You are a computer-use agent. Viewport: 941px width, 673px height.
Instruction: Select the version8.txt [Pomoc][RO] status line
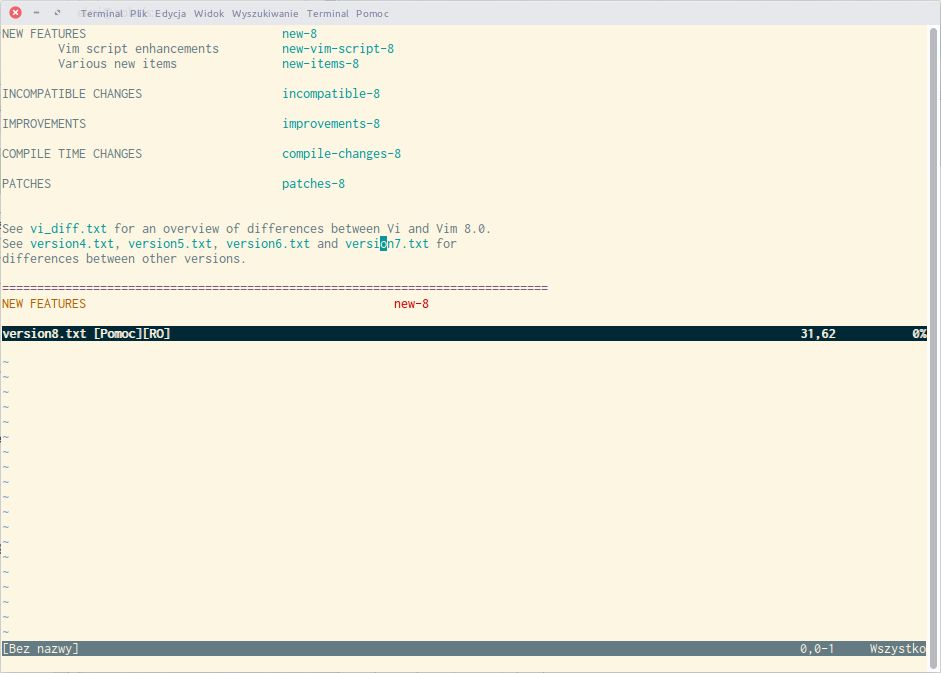(x=464, y=334)
